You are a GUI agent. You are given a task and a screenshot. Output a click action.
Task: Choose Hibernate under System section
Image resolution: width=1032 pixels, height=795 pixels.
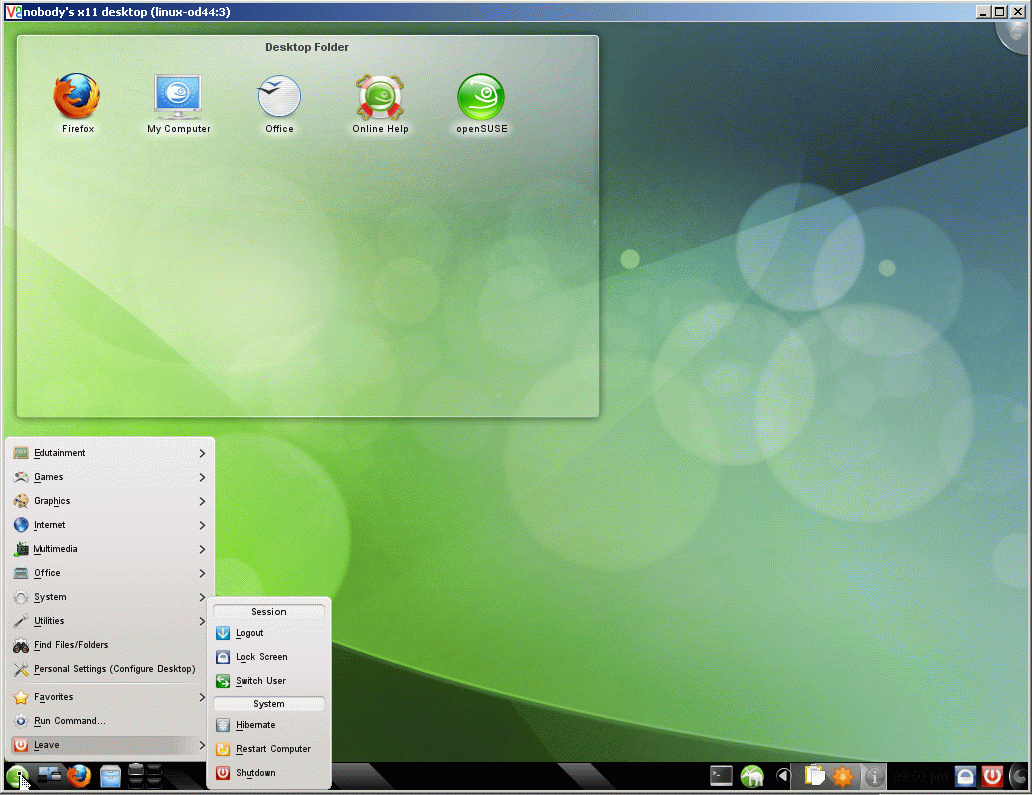[x=269, y=725]
